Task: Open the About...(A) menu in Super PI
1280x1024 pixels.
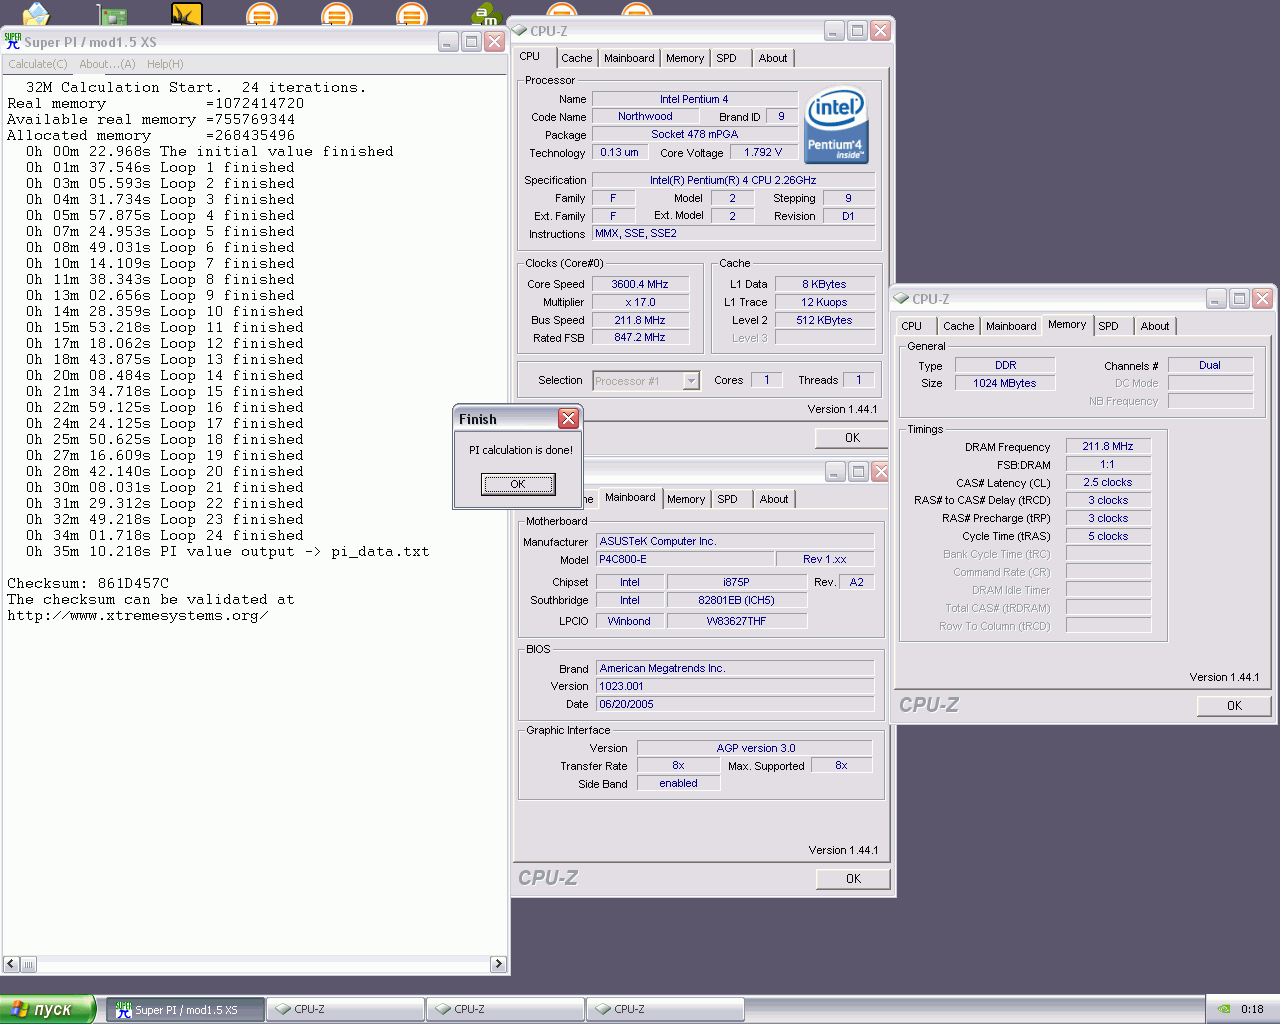Action: [107, 64]
